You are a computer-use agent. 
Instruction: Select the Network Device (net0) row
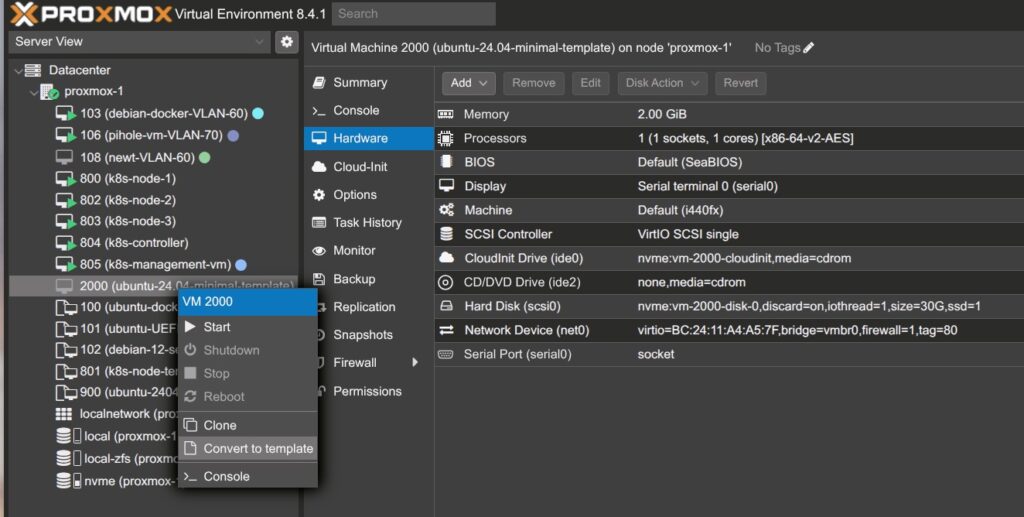[729, 330]
